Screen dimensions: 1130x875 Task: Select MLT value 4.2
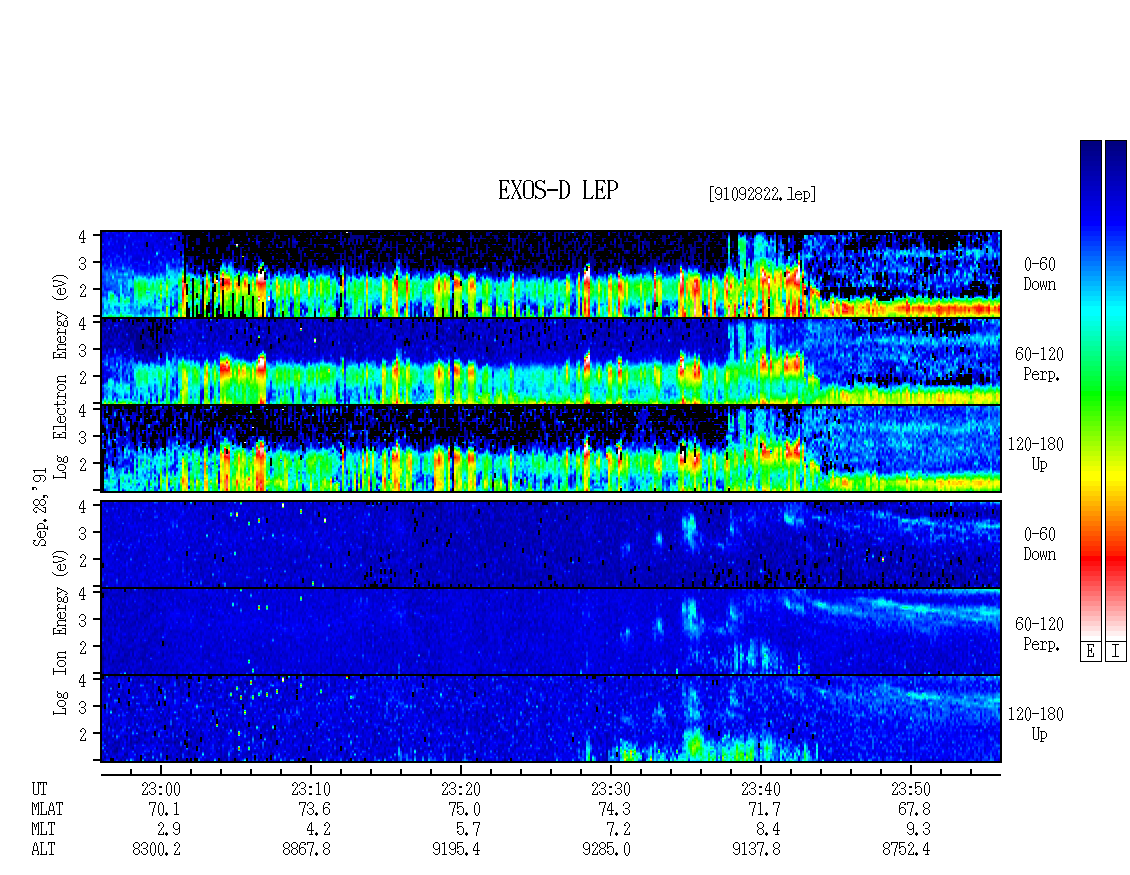click(319, 830)
